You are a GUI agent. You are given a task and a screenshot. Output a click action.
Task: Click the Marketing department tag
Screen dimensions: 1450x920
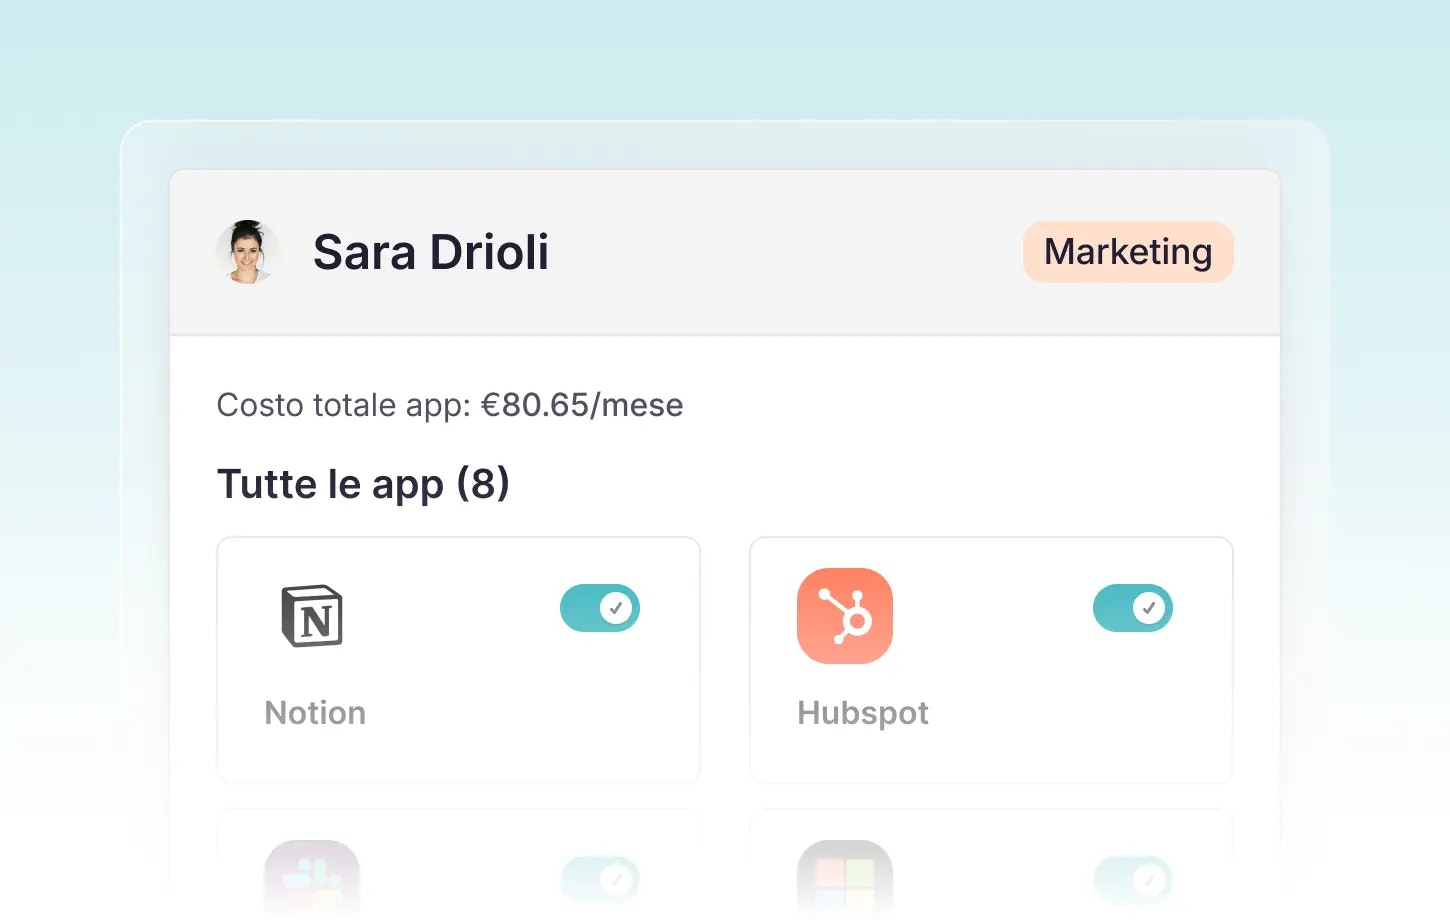click(1128, 252)
